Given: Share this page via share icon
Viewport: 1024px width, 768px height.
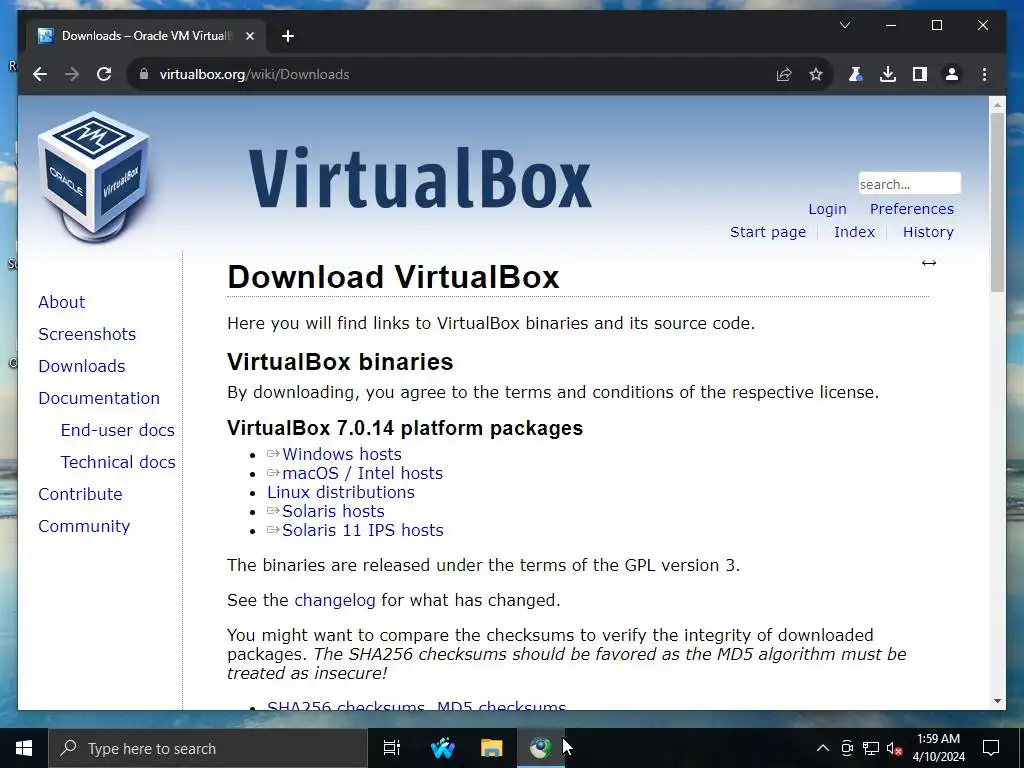Looking at the screenshot, I should [784, 74].
